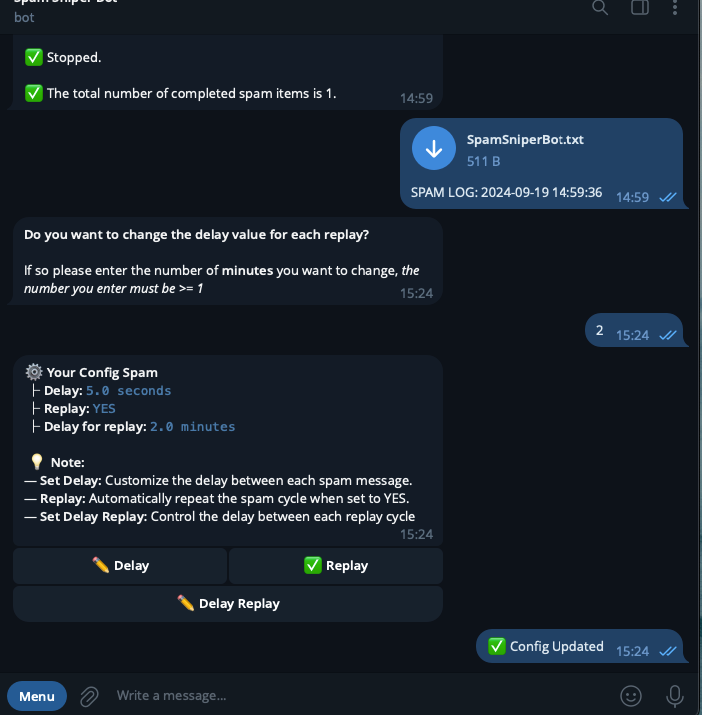Click the 5.0 seconds delay value
702x715 pixels.
(x=128, y=391)
